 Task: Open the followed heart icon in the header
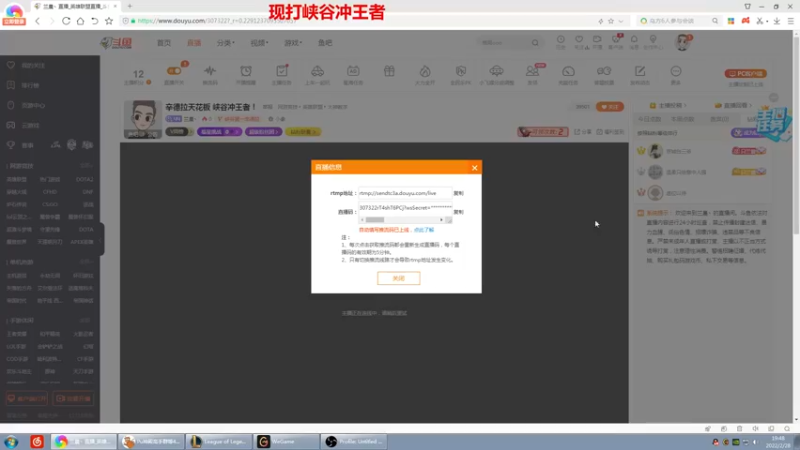(579, 39)
